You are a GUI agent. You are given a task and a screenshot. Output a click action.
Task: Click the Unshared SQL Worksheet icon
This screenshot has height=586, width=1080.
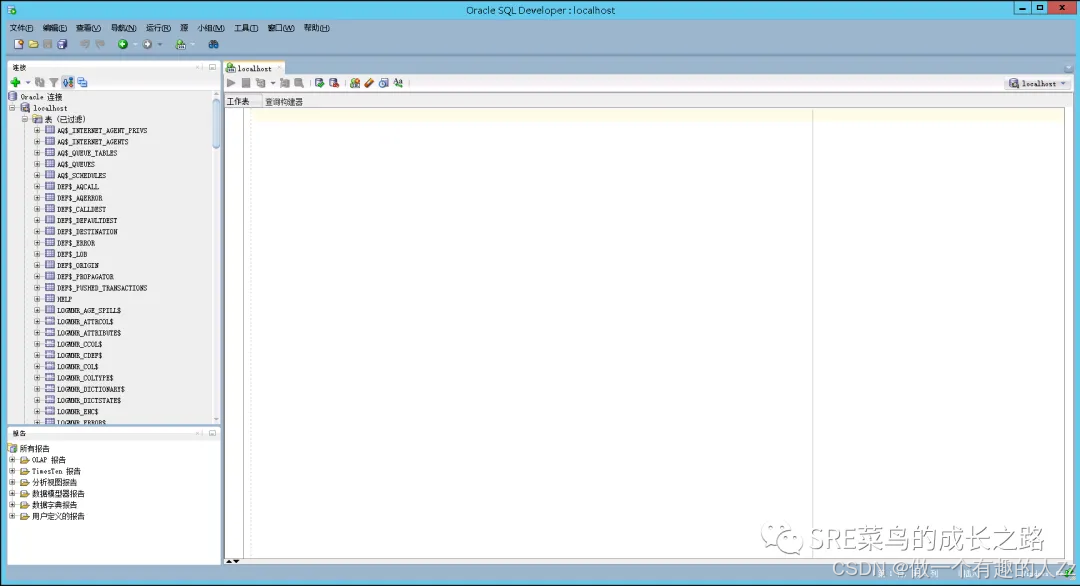point(355,83)
